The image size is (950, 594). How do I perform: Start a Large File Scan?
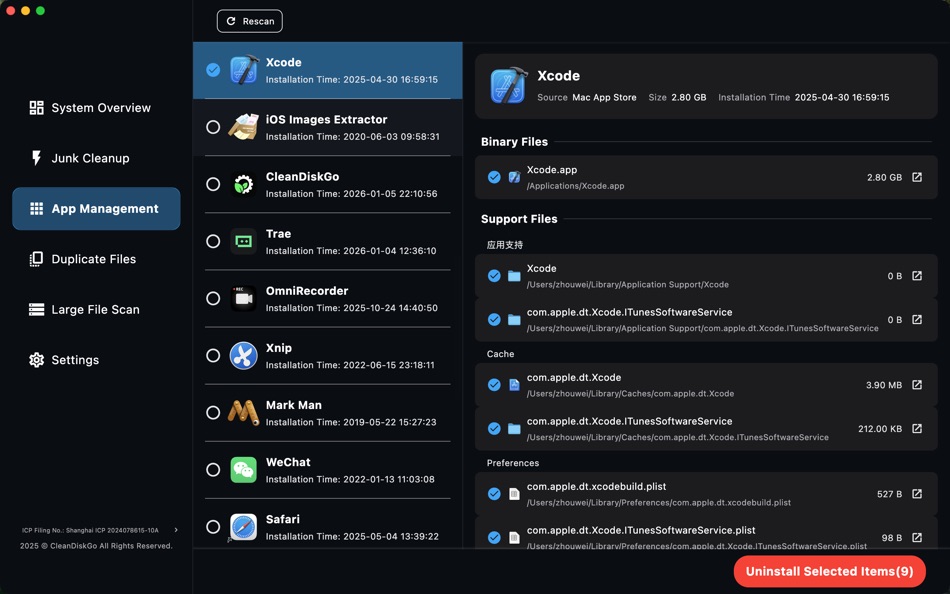click(x=96, y=309)
